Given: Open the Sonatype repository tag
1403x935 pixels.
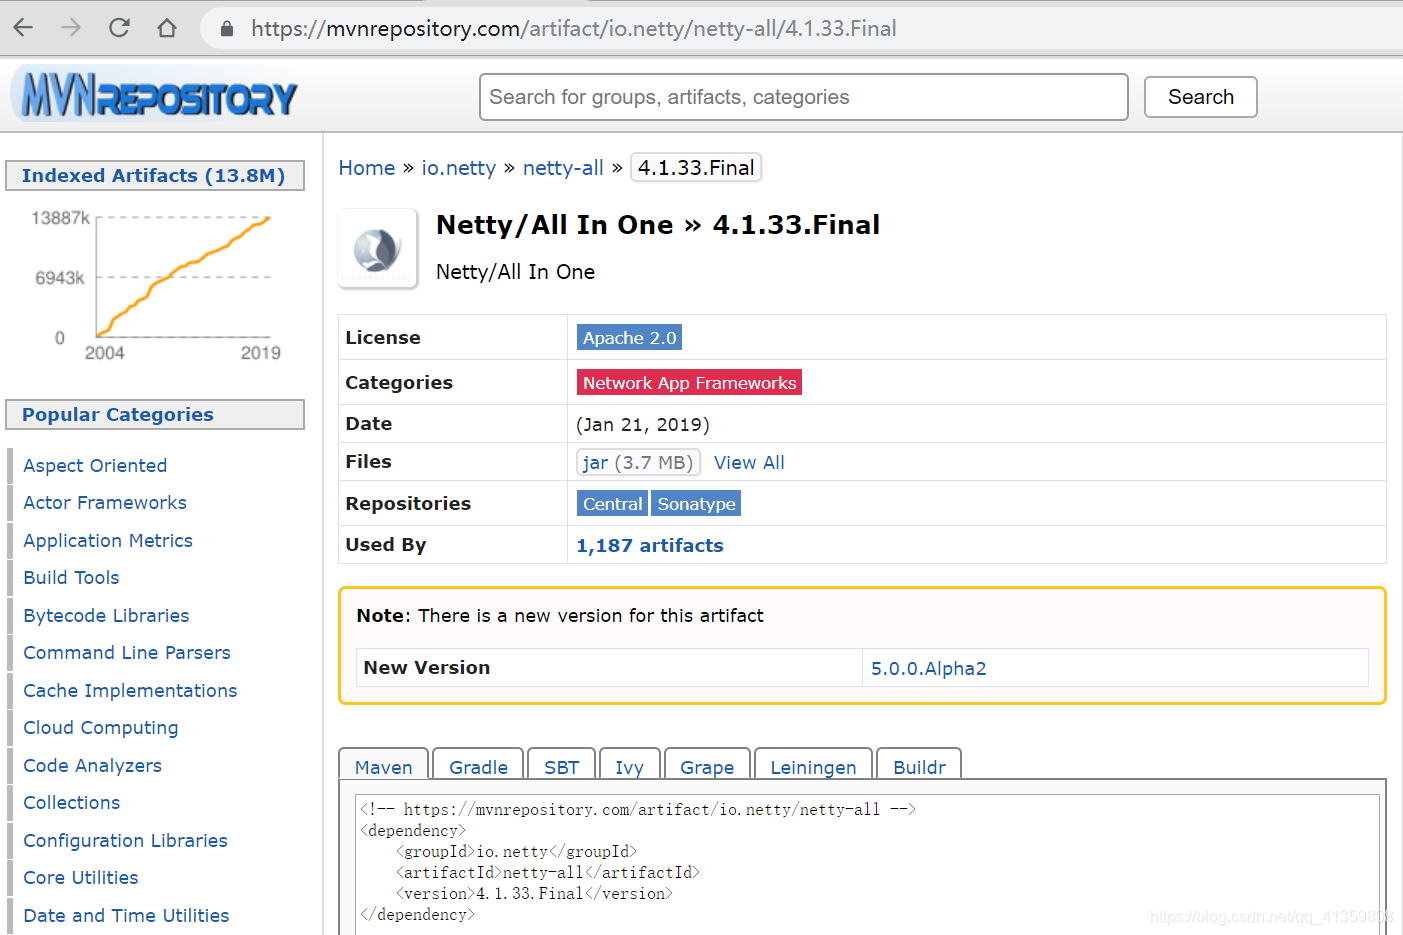Looking at the screenshot, I should [x=696, y=504].
